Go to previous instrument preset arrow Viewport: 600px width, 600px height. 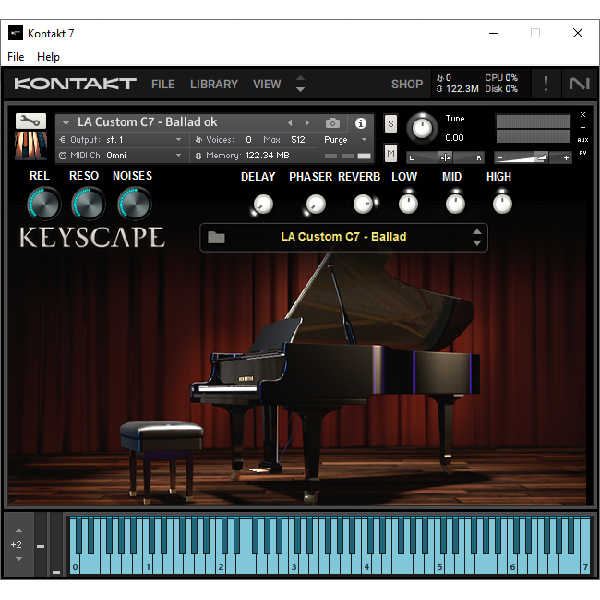coord(290,123)
